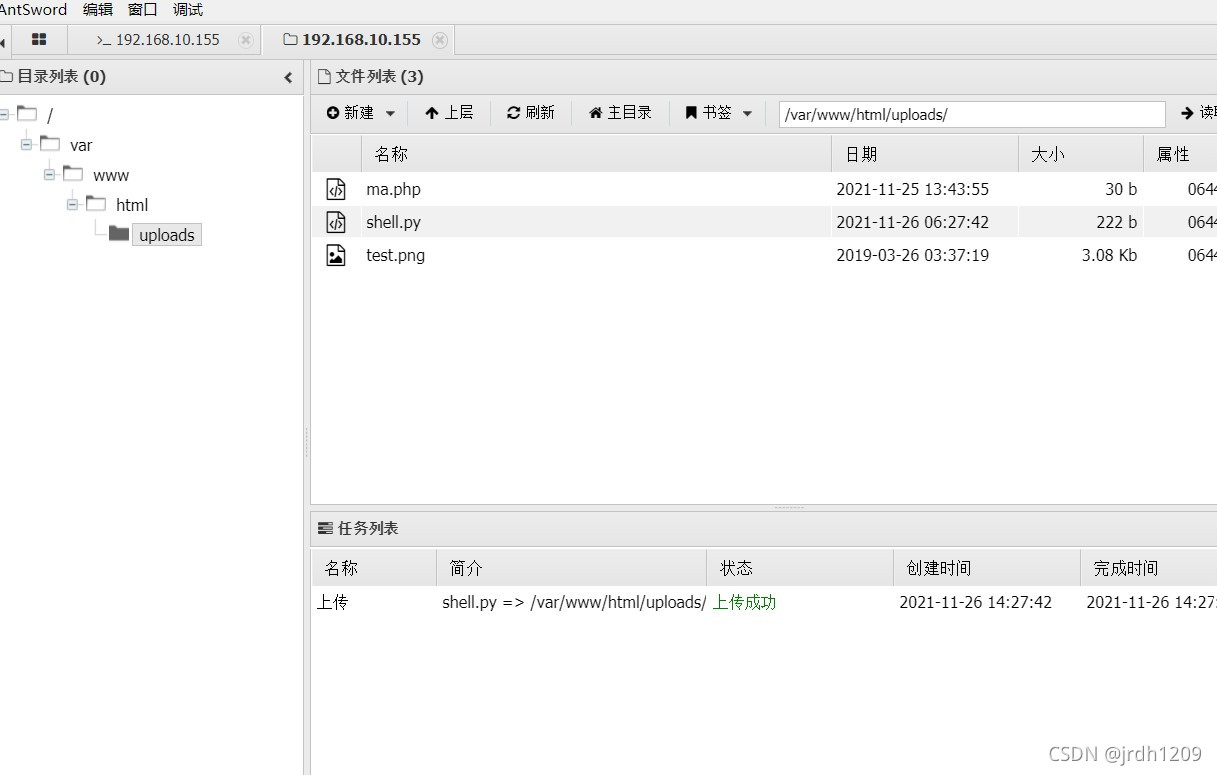Select the ma.php file name
The image size is (1217, 775).
393,189
